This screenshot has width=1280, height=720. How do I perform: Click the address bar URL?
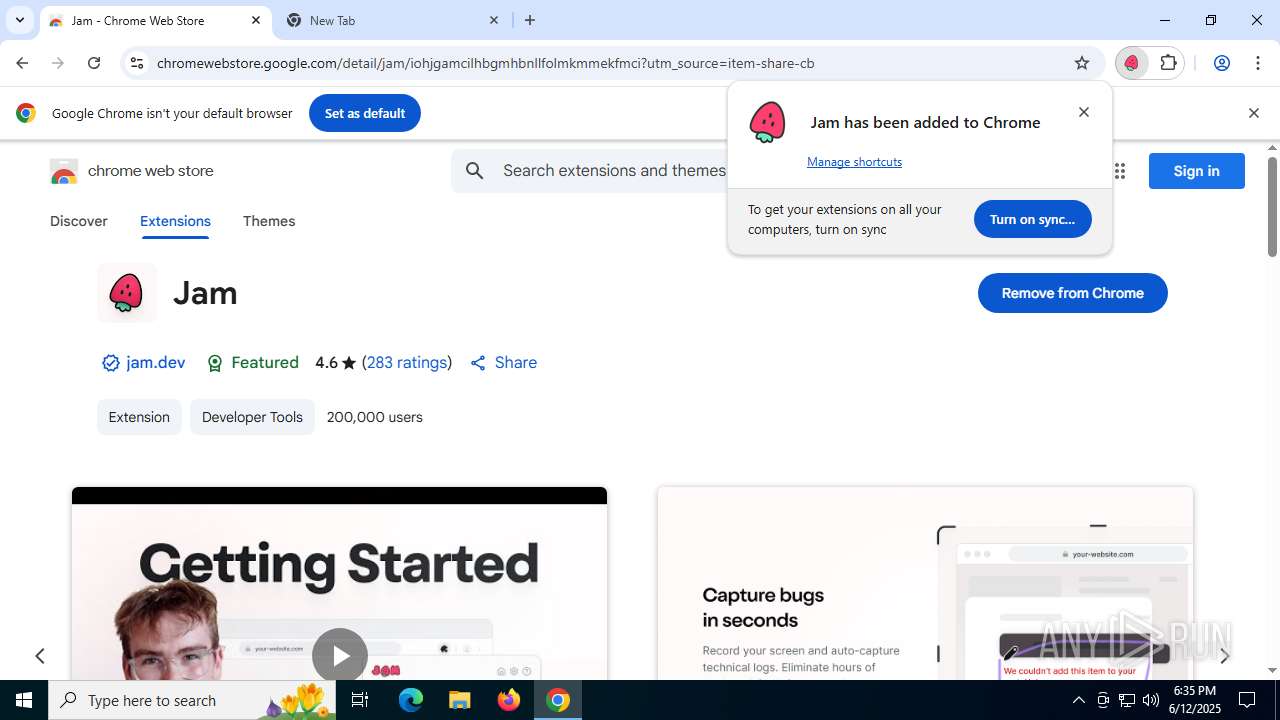(x=485, y=63)
